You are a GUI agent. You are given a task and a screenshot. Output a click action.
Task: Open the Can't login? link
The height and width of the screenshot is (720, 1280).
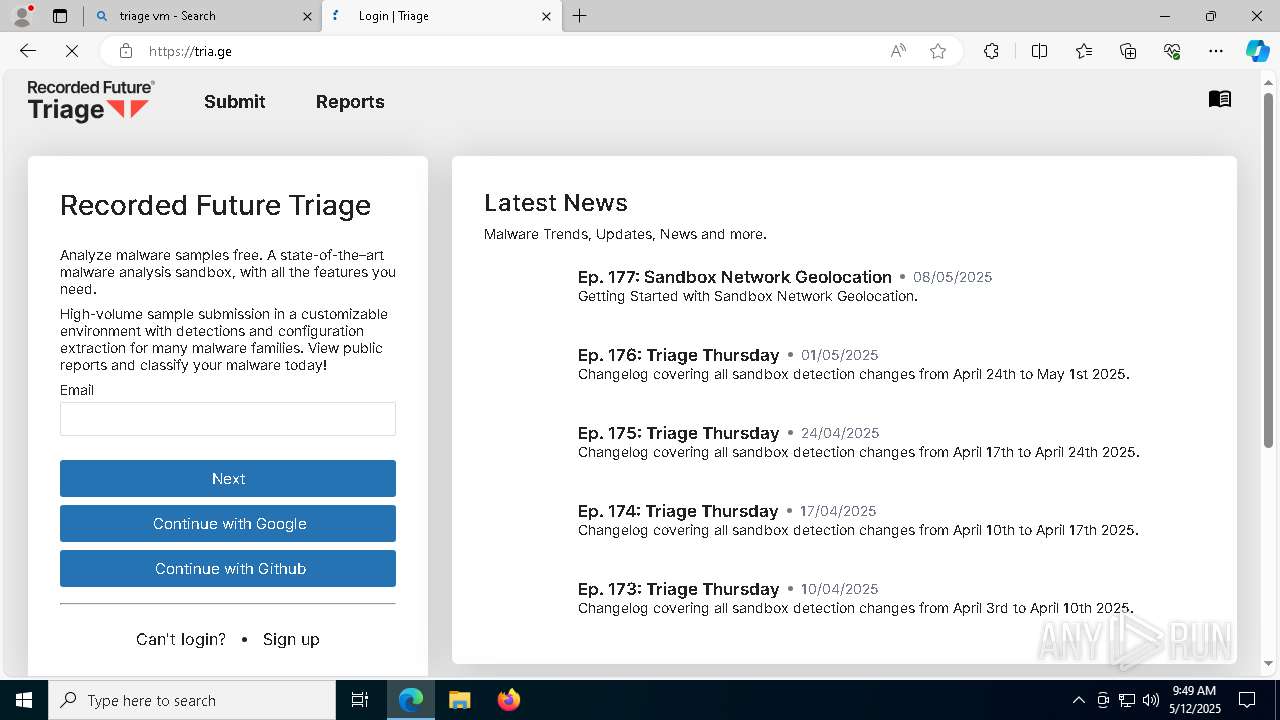point(181,639)
